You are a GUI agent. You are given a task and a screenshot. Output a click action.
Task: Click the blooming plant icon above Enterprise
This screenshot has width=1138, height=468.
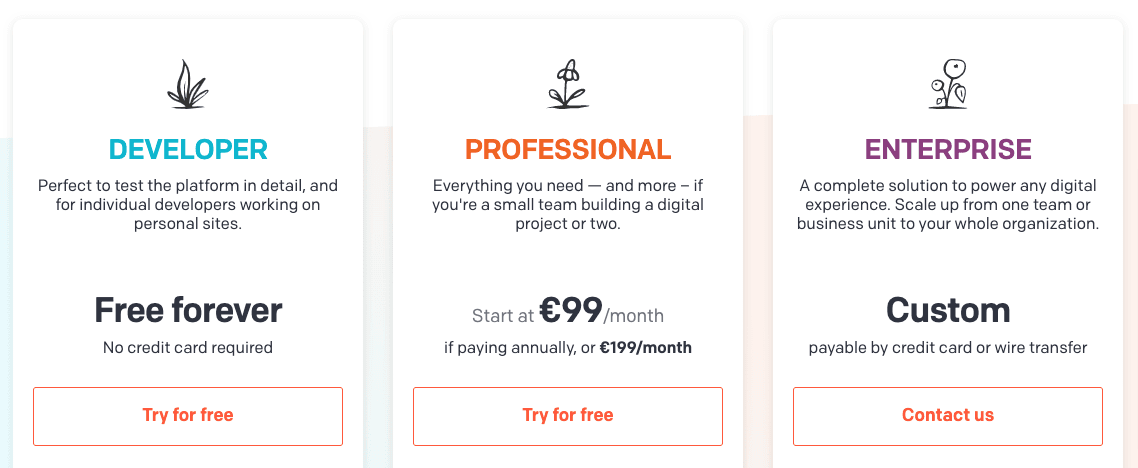coord(948,84)
